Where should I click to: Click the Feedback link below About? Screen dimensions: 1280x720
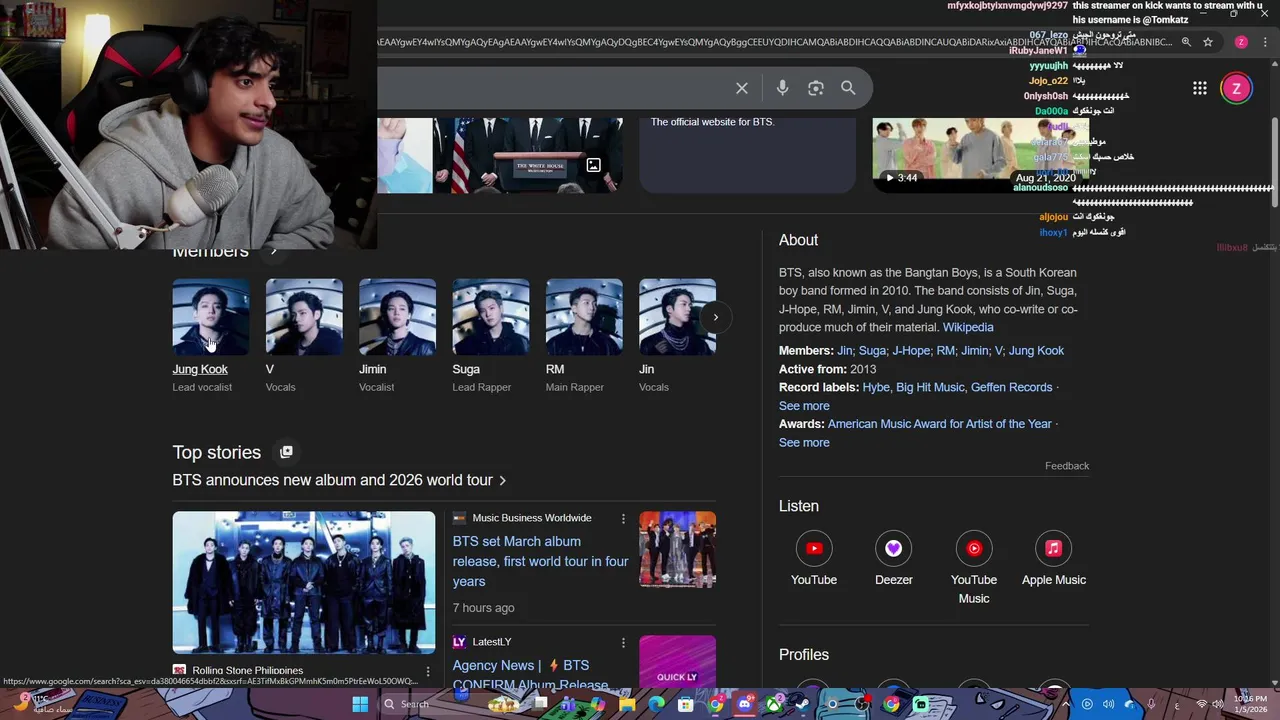coord(1067,466)
